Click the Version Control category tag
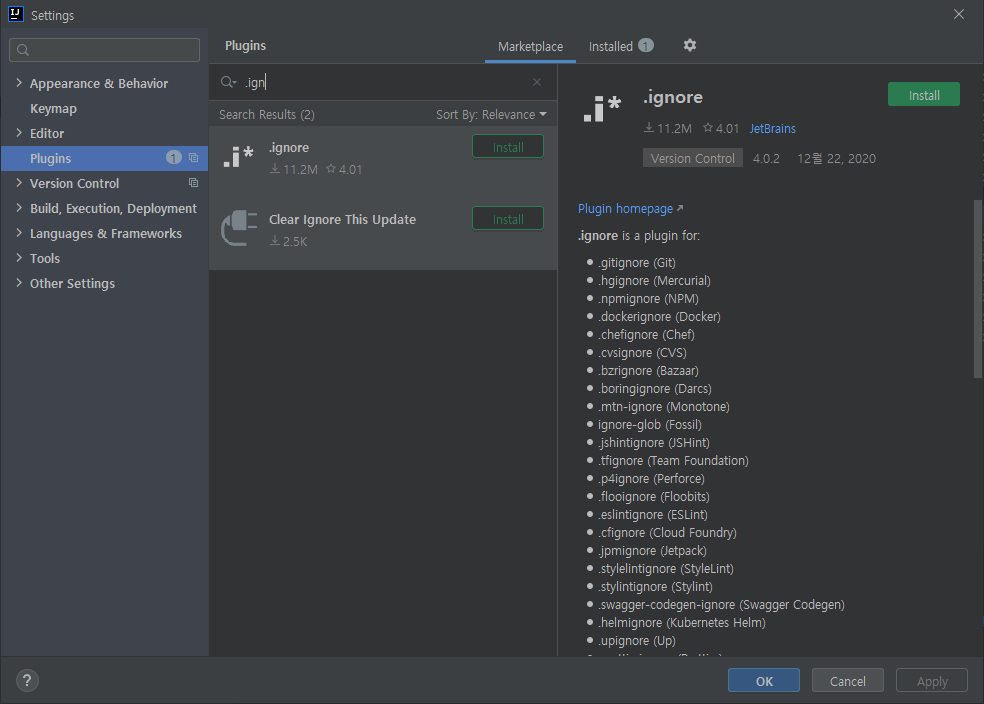The height and width of the screenshot is (704, 984). tap(692, 158)
